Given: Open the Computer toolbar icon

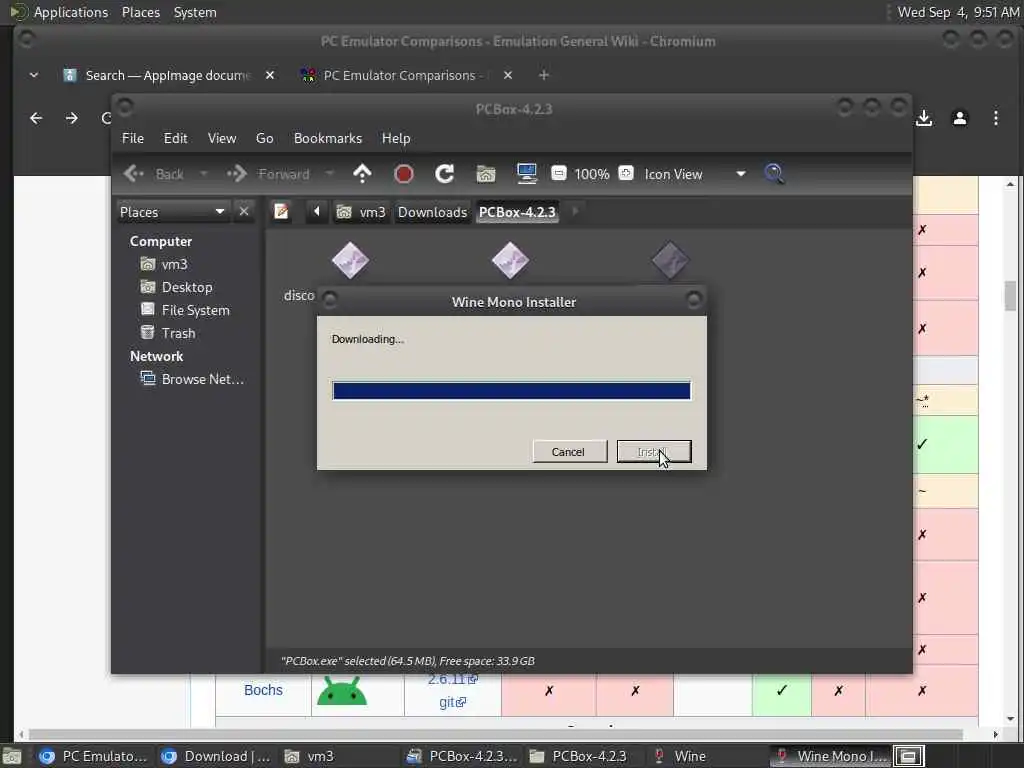Looking at the screenshot, I should click(526, 174).
